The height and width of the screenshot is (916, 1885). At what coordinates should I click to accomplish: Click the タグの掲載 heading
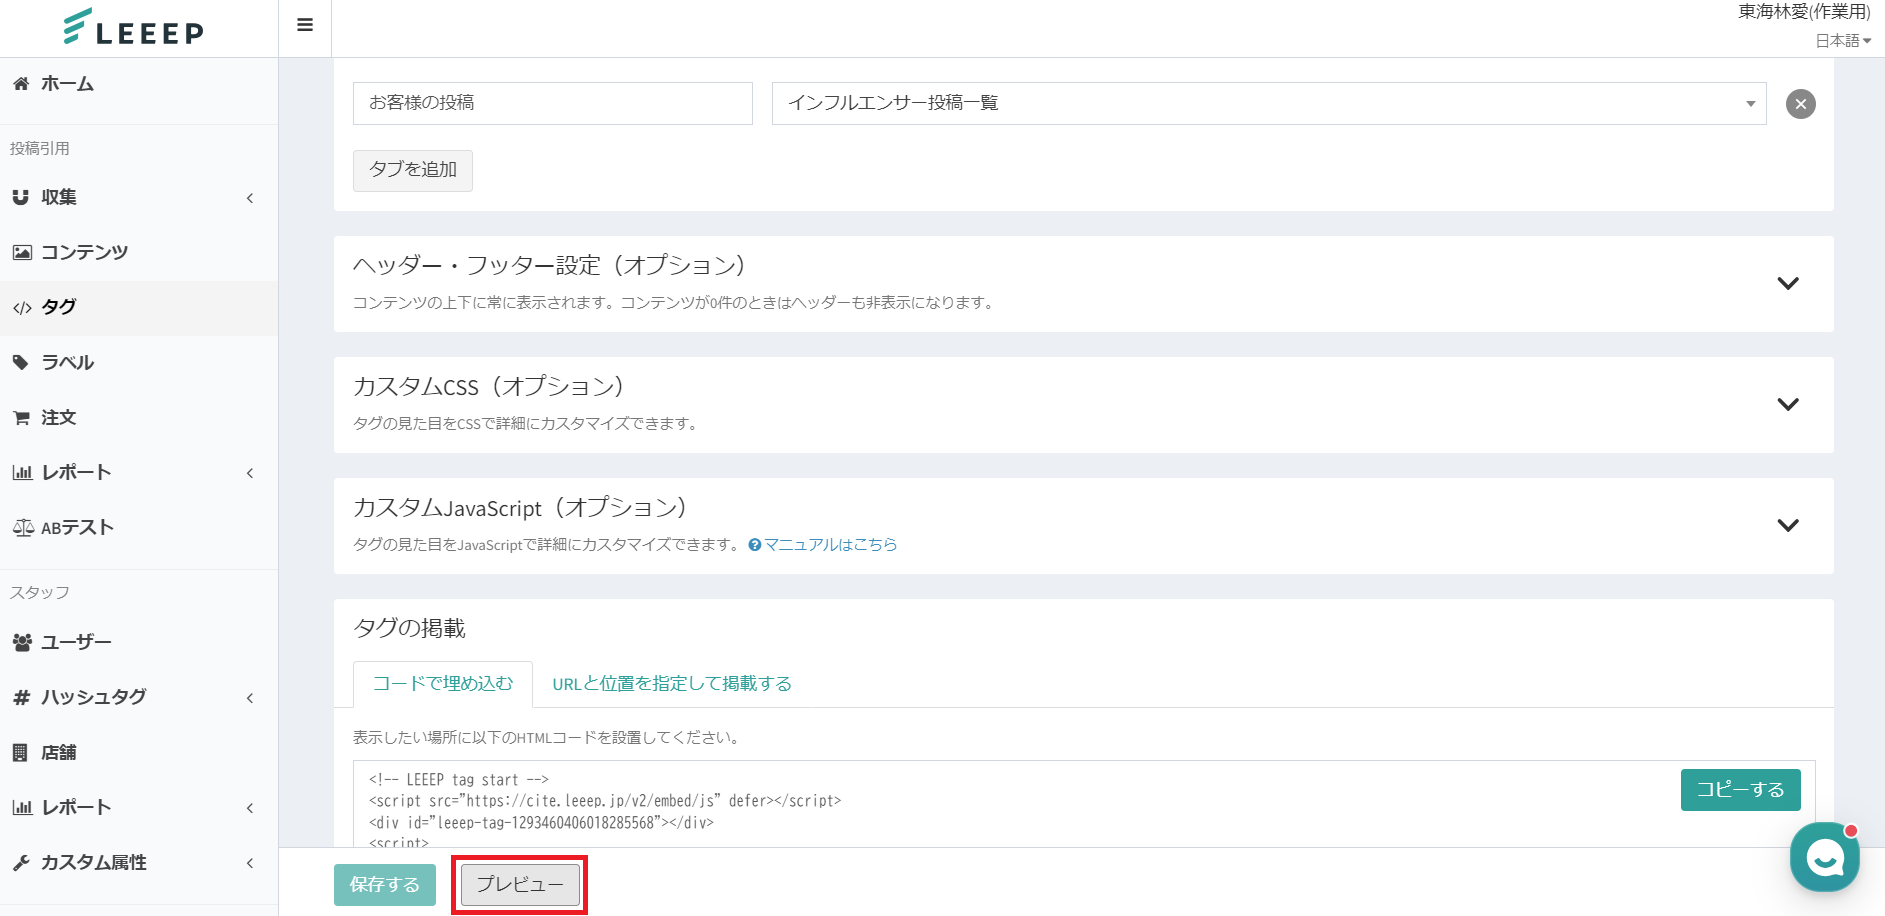pos(410,628)
